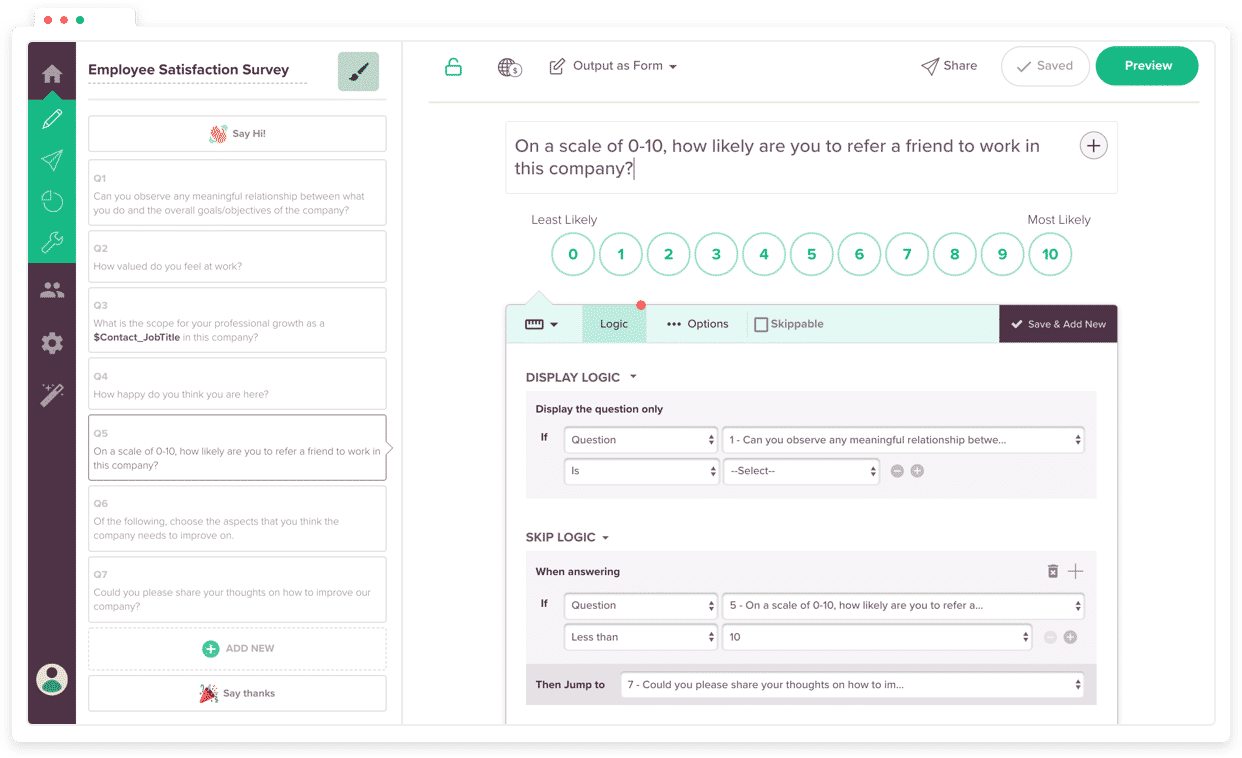
Task: Select rating 5 on the scale
Action: tap(812, 254)
